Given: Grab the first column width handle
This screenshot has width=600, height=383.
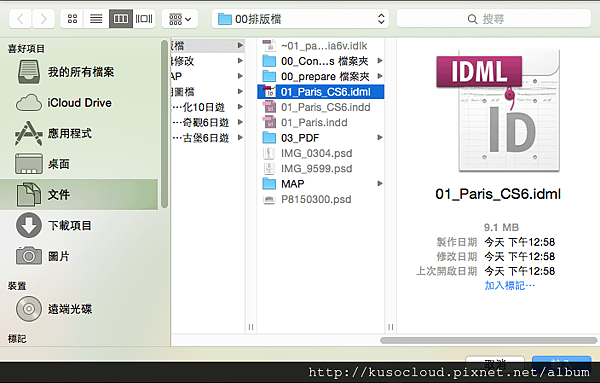Looking at the screenshot, I should (x=251, y=327).
